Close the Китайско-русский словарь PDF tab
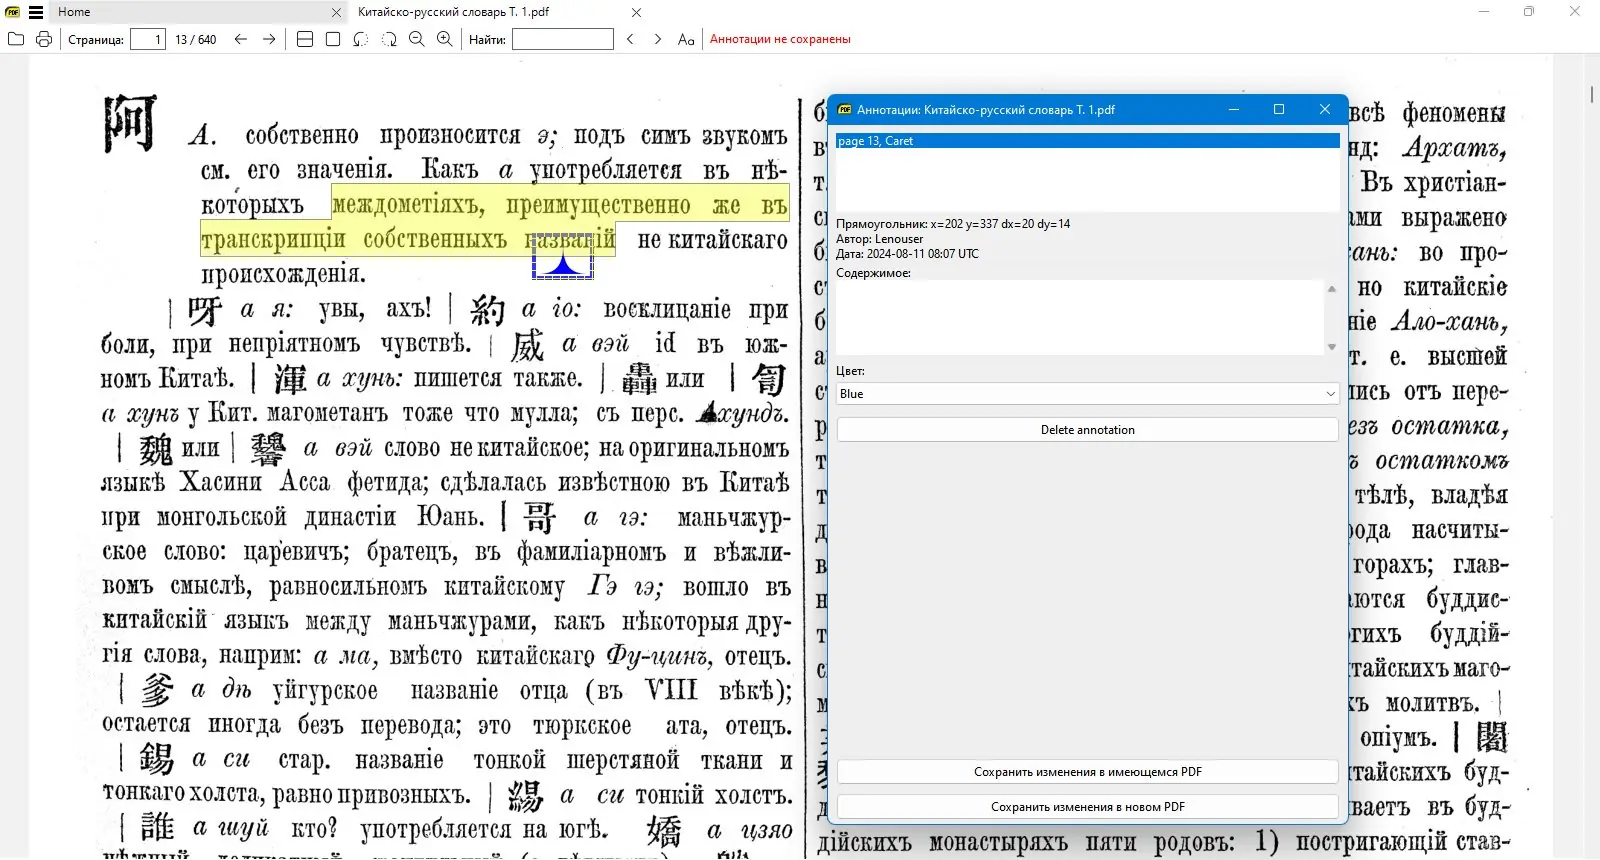 [x=636, y=13]
